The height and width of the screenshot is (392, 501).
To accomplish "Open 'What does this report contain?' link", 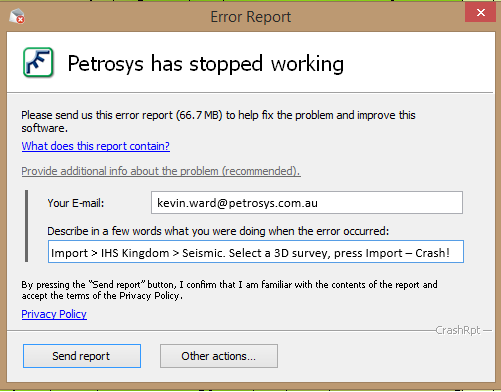I will point(96,146).
